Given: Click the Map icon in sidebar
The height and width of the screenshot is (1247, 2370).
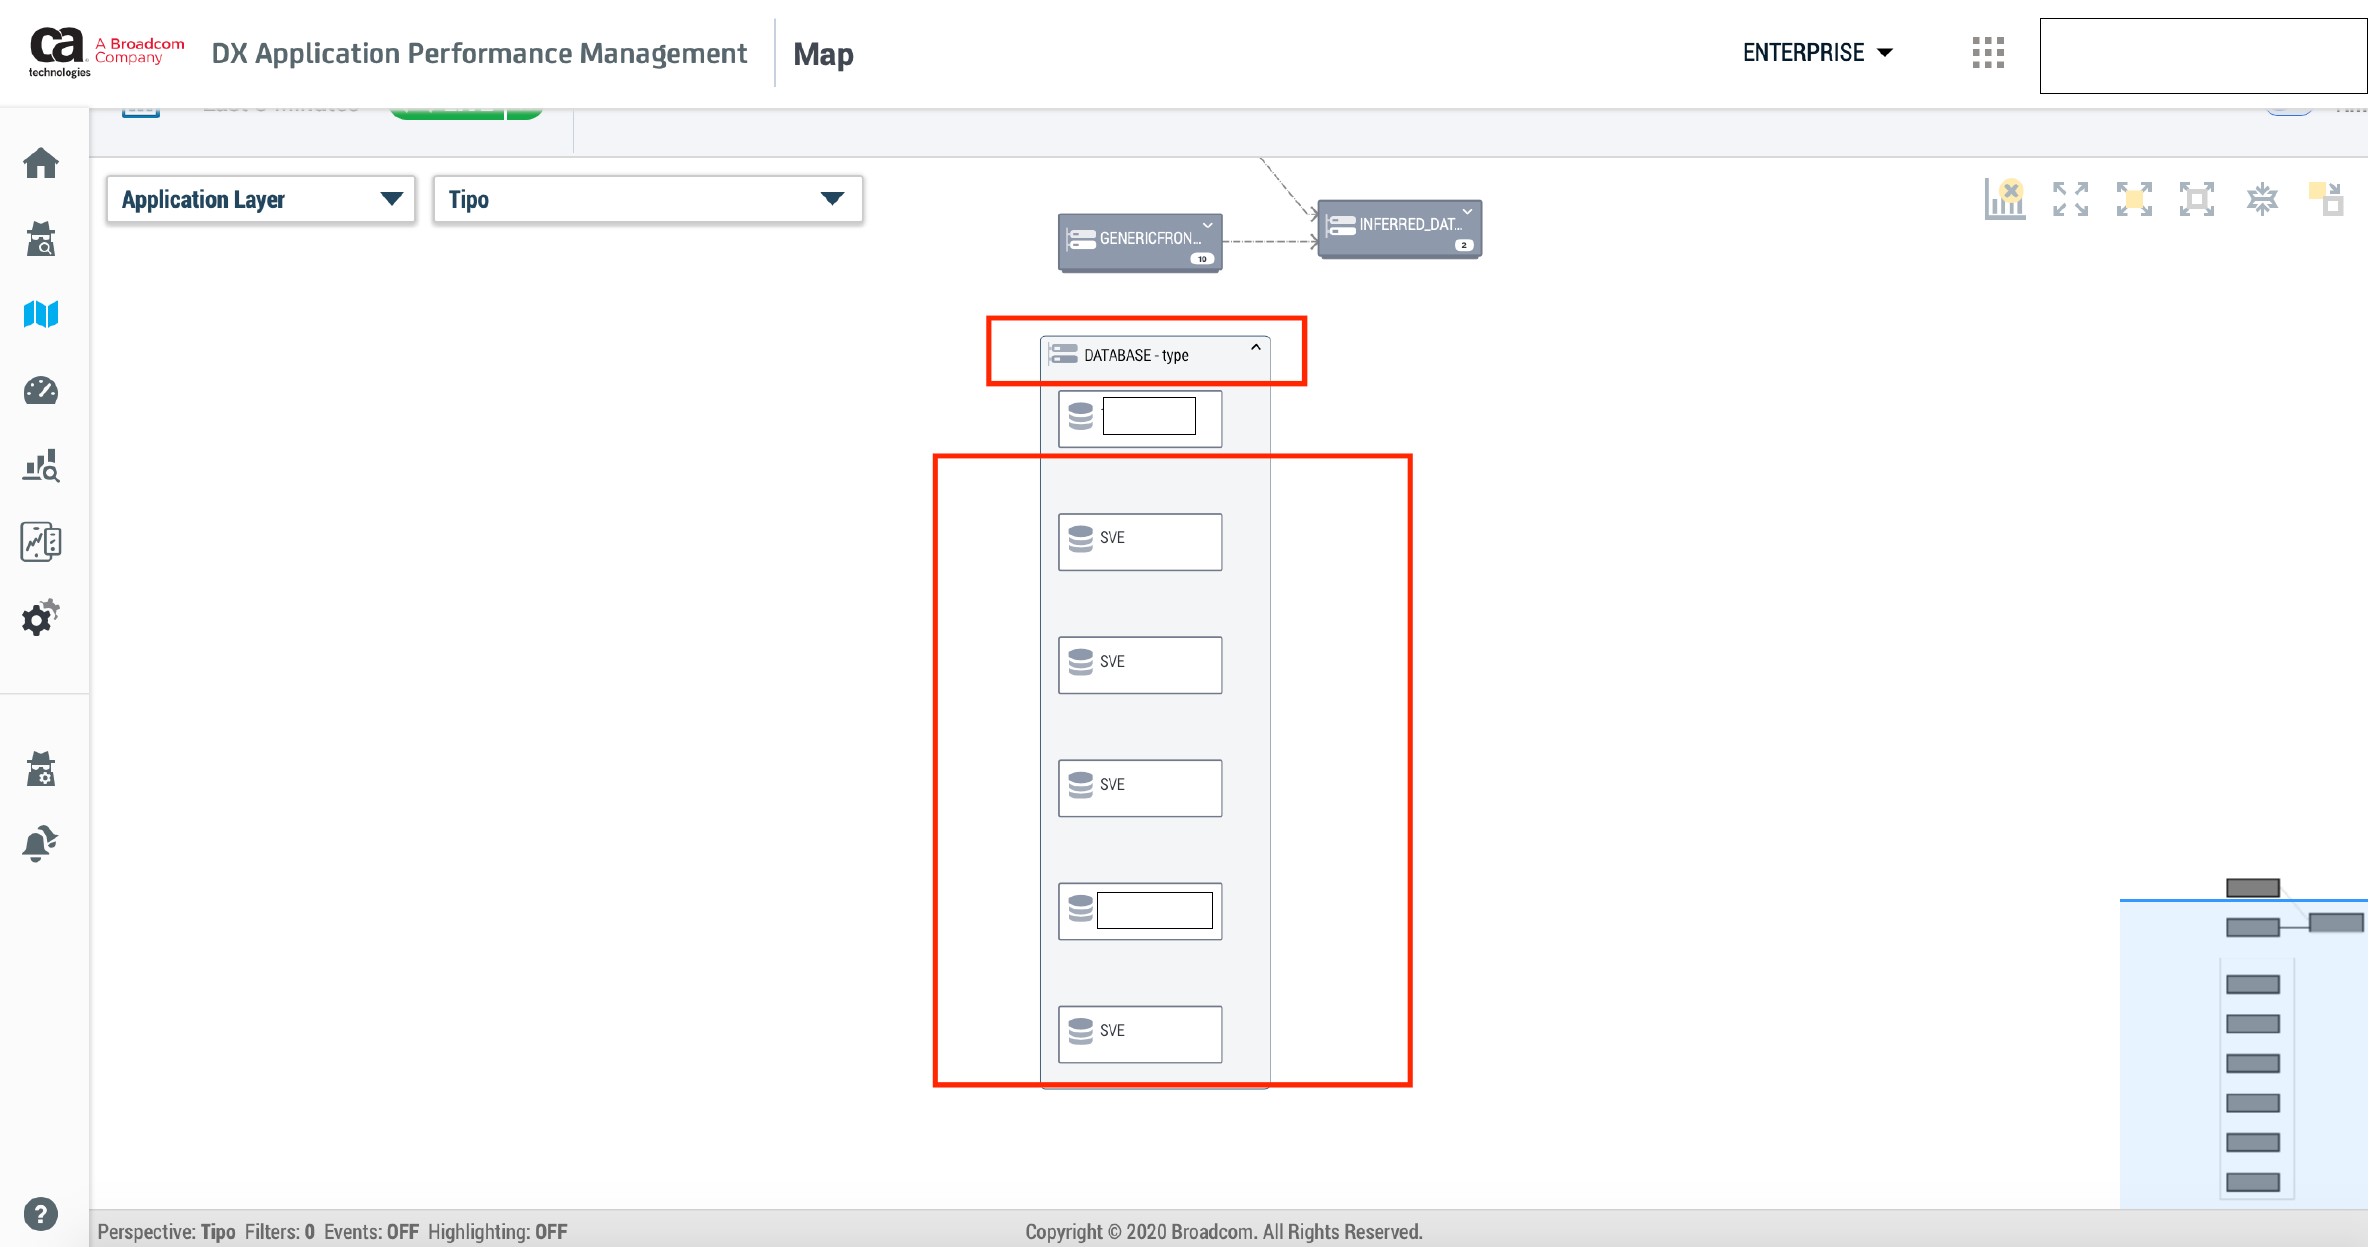Looking at the screenshot, I should (x=41, y=314).
